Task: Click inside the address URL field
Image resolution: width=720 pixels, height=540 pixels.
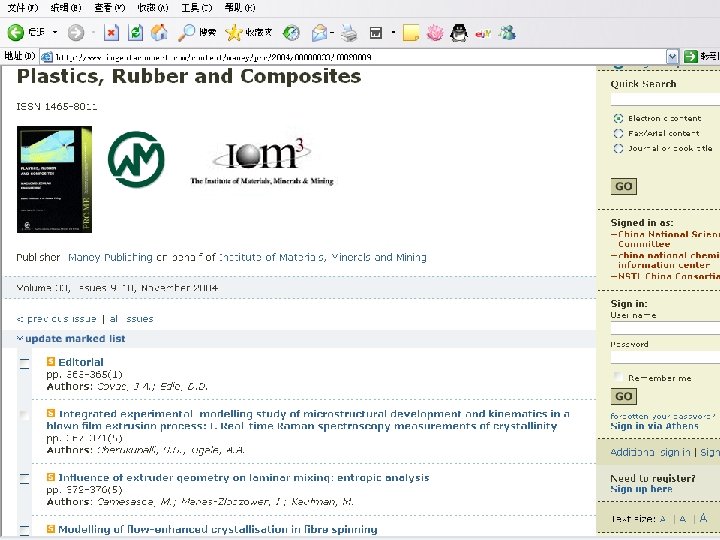Action: pyautogui.click(x=353, y=57)
